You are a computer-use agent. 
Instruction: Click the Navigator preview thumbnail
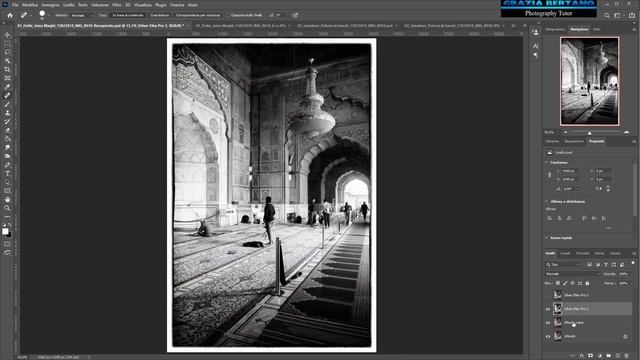click(589, 81)
